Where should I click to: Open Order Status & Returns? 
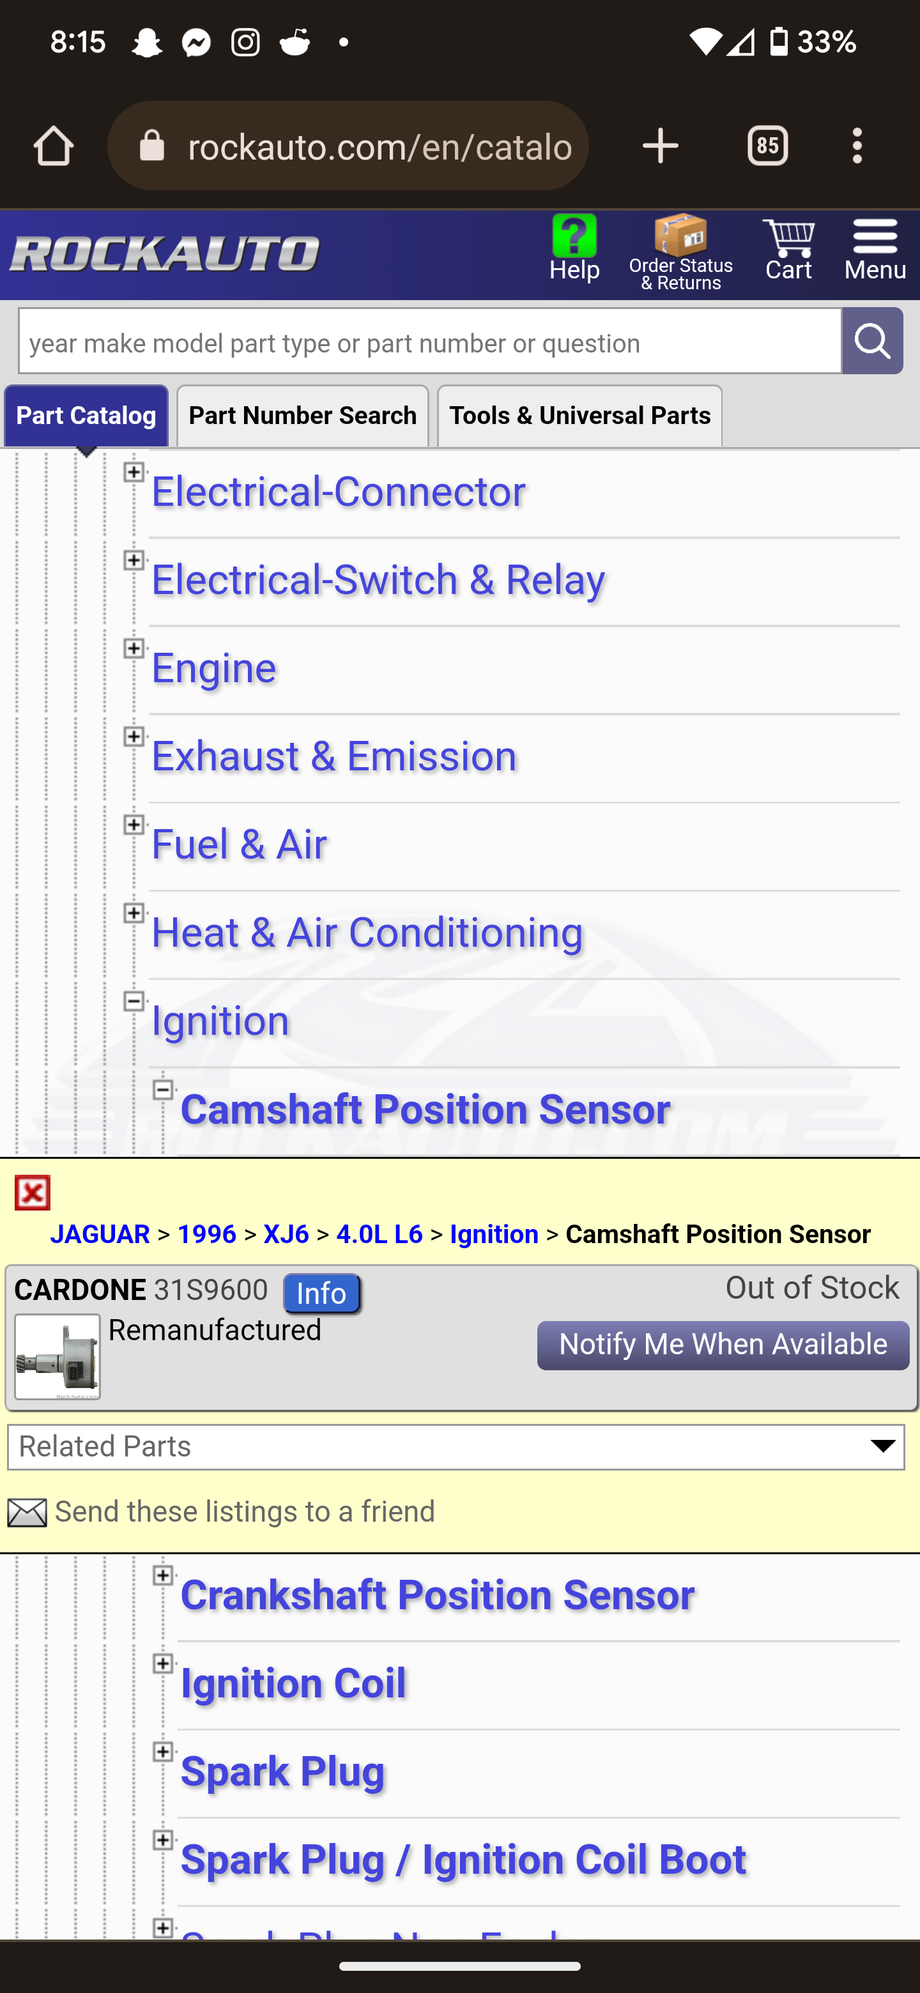coord(680,253)
